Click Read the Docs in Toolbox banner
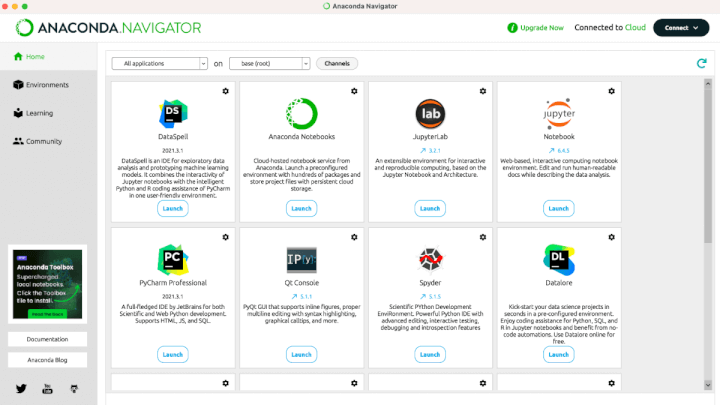The width and height of the screenshot is (720, 405). (x=47, y=314)
